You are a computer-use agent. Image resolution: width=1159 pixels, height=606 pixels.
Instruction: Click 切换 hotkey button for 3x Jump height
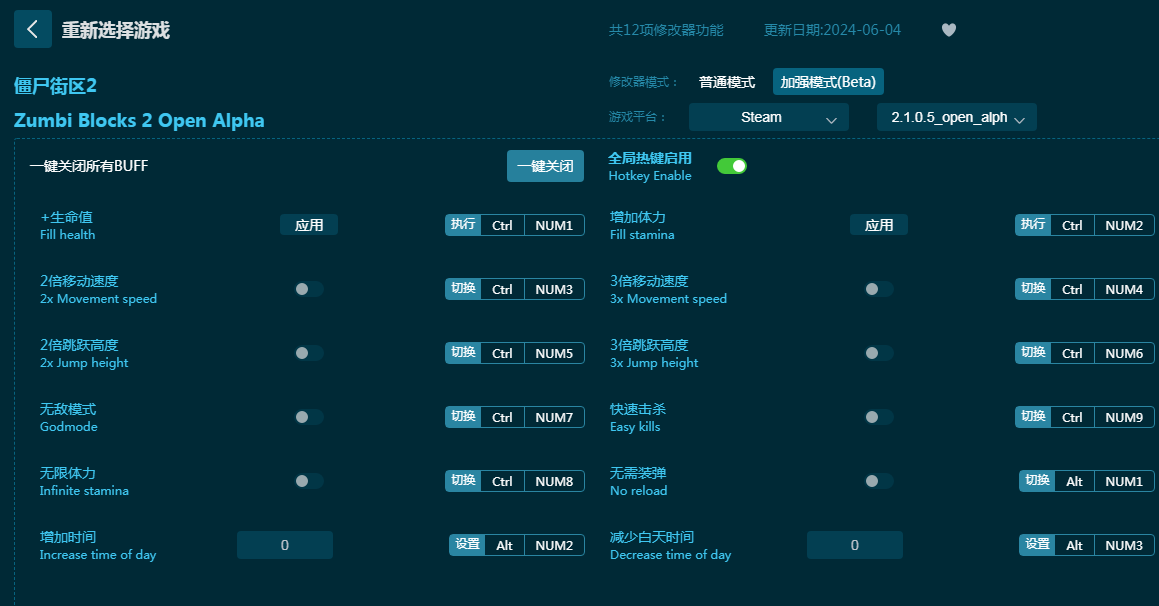(x=1033, y=353)
